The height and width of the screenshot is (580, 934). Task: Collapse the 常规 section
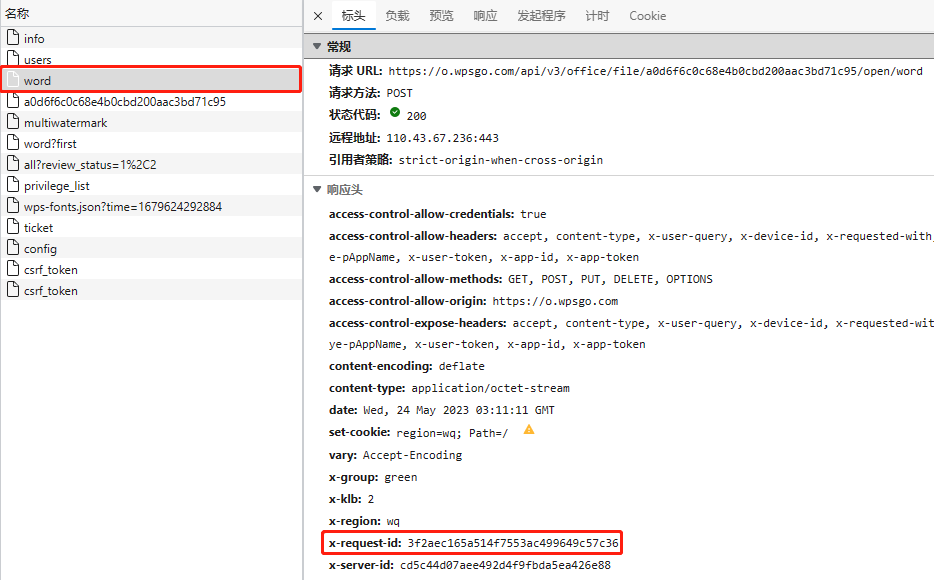click(x=317, y=47)
